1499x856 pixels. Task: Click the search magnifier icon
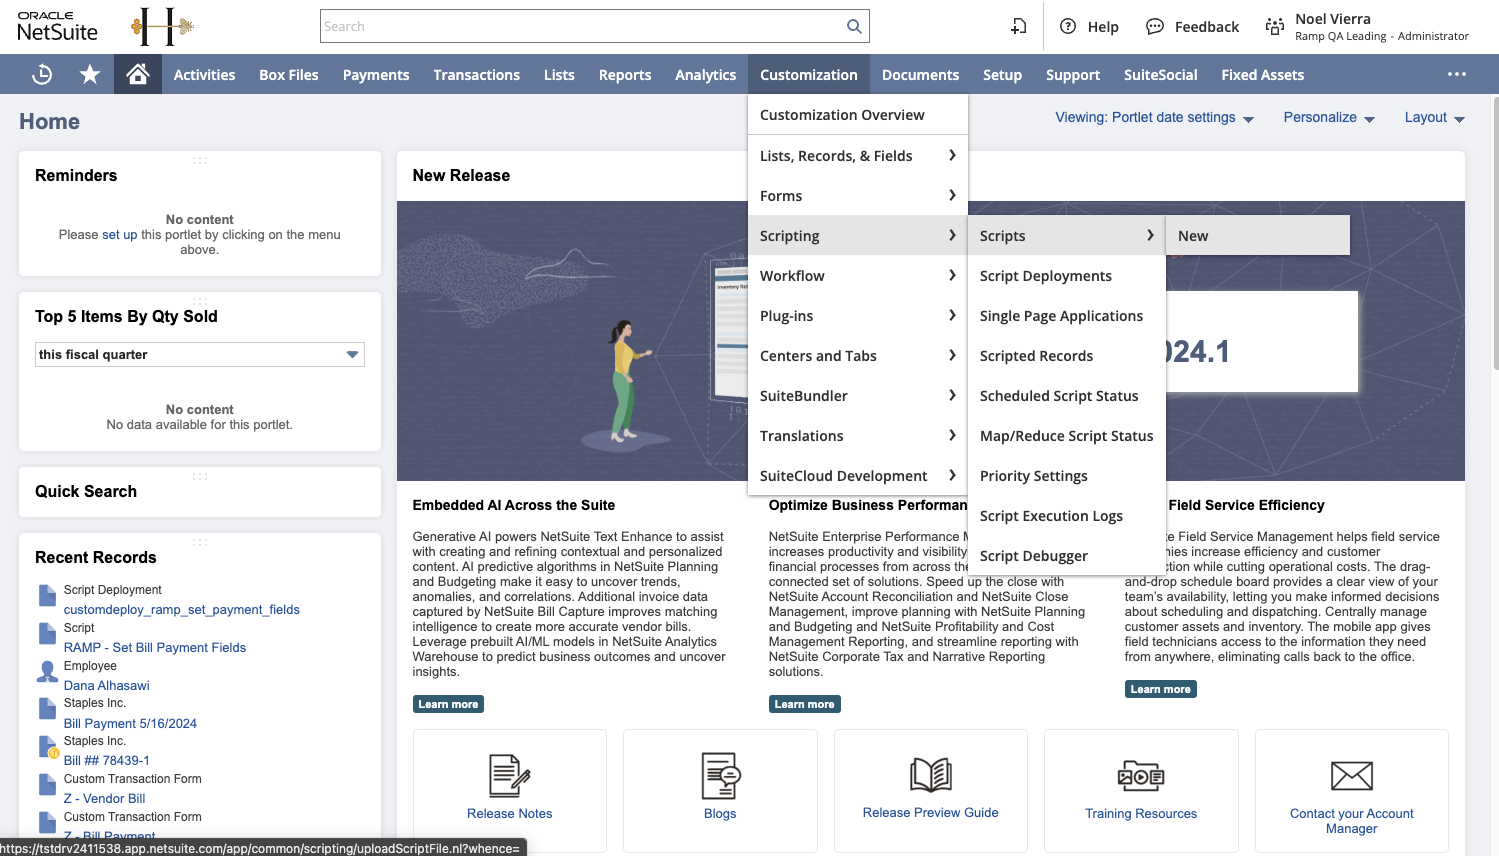854,26
